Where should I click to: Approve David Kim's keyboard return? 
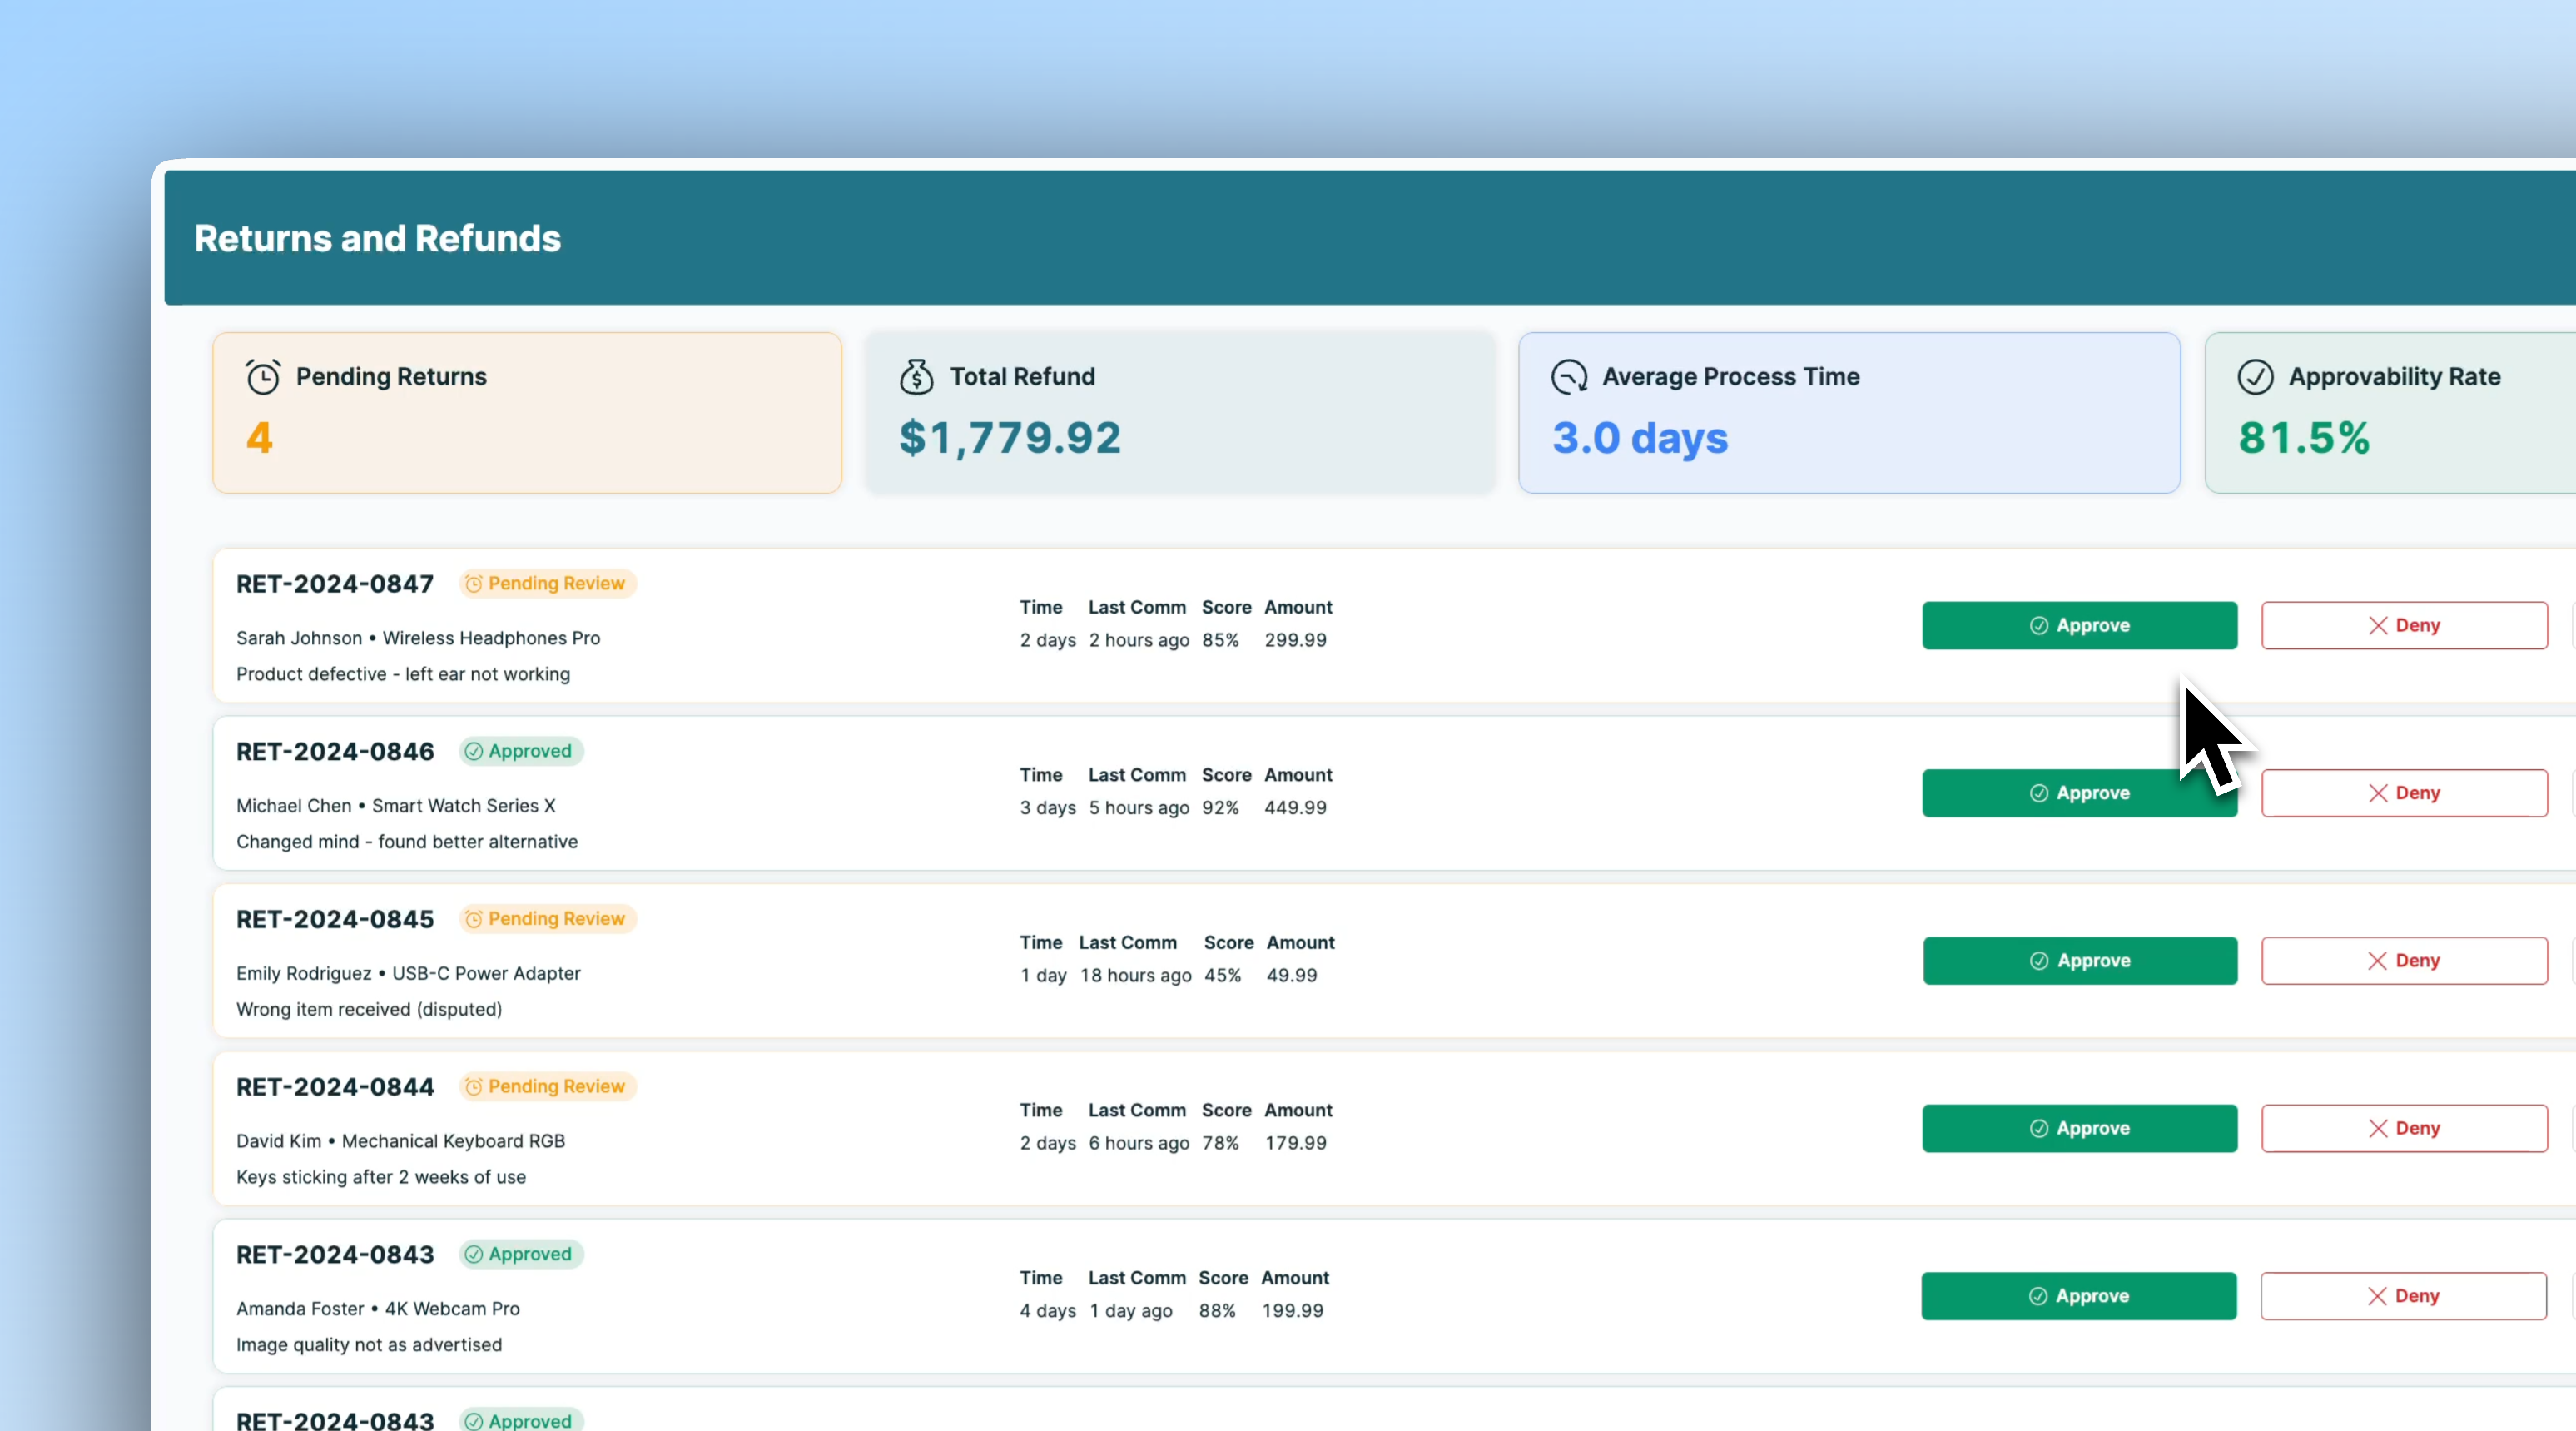point(2079,1128)
